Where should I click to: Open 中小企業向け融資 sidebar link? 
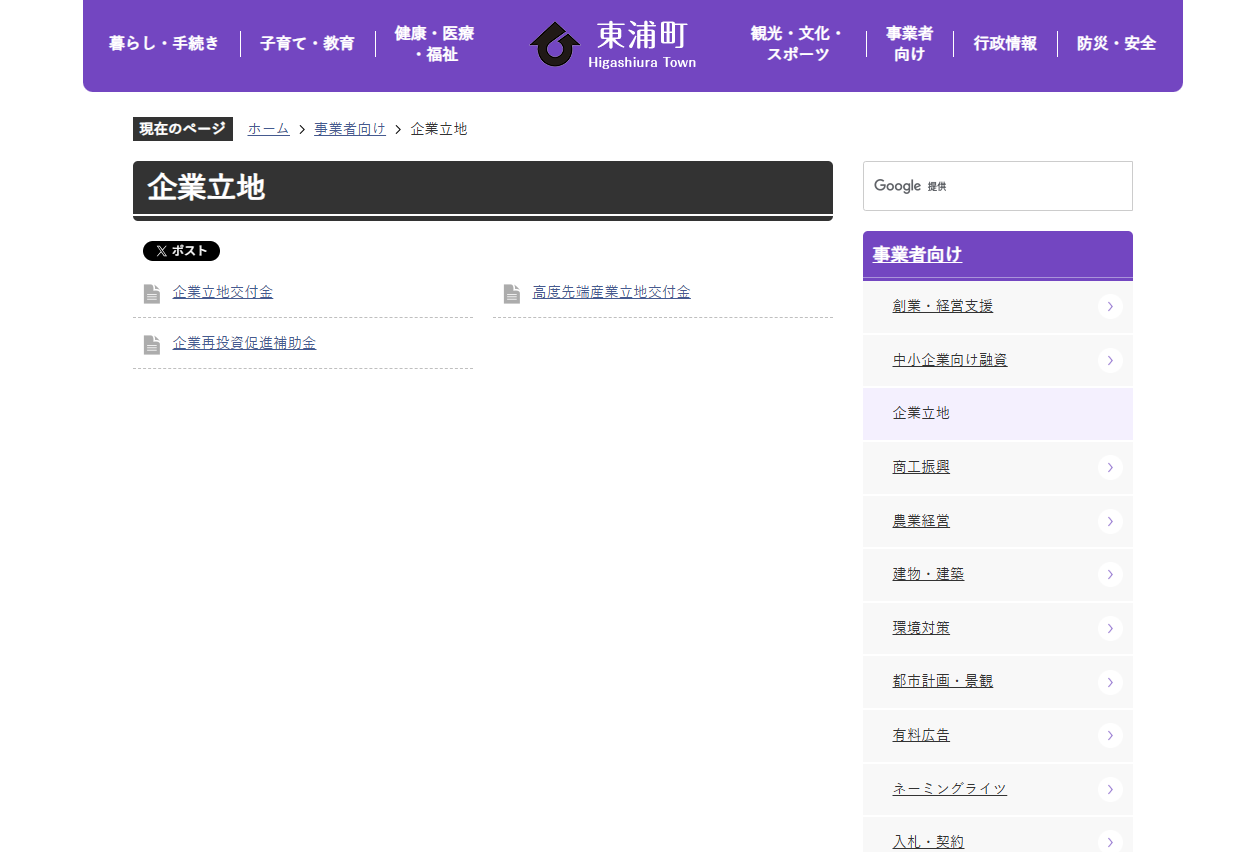pos(950,360)
